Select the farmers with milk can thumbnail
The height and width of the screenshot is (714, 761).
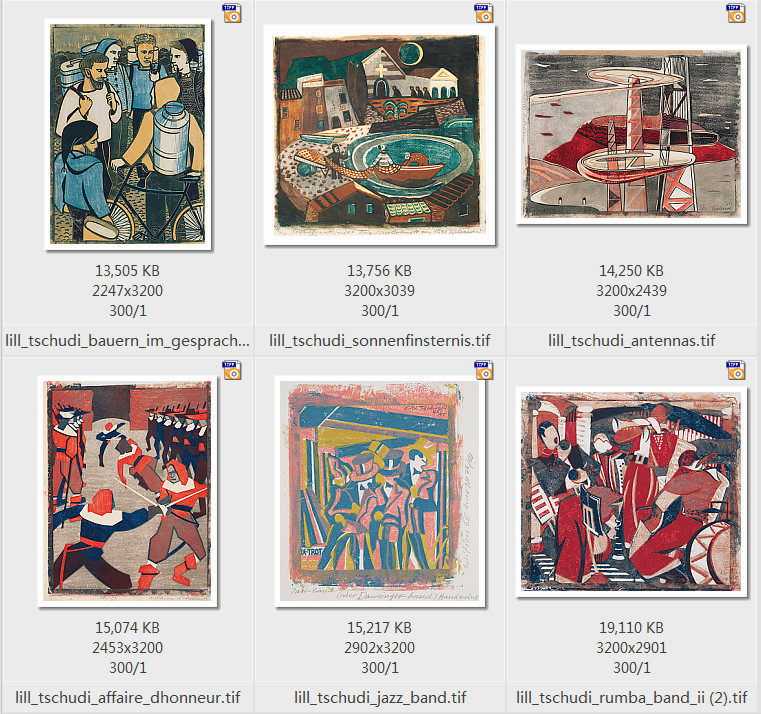[x=128, y=134]
